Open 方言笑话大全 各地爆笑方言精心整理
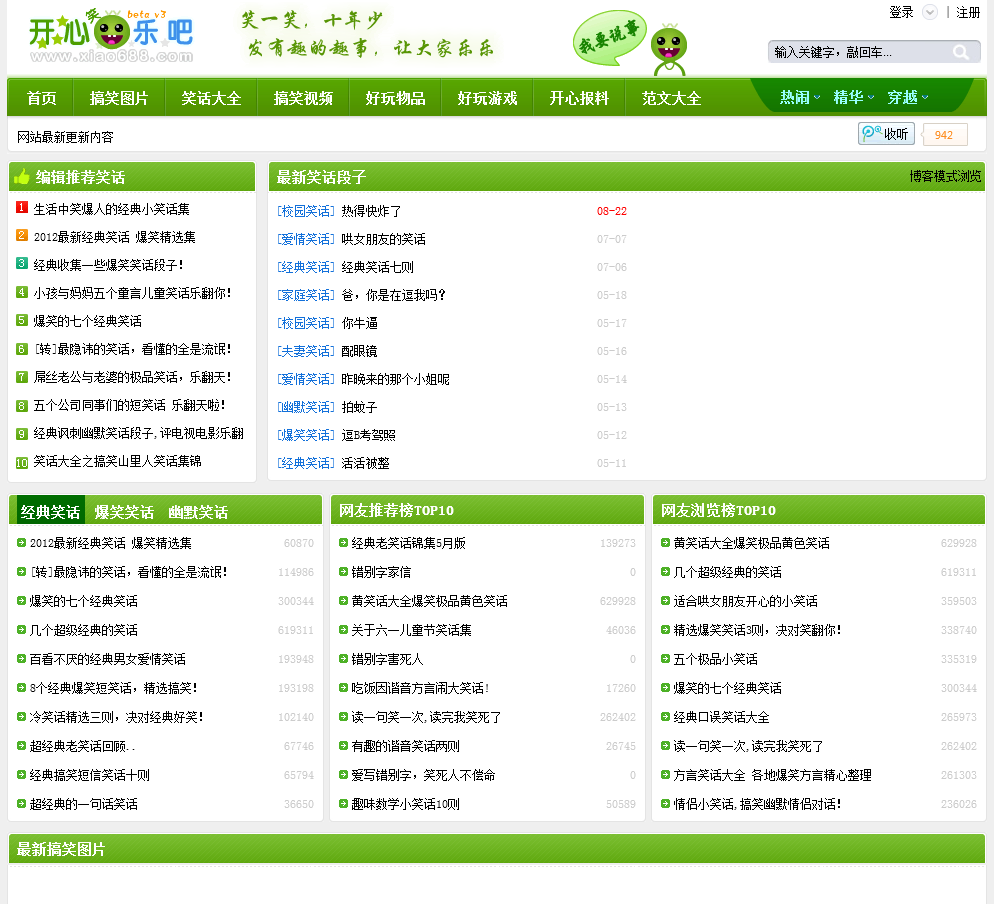 click(x=773, y=775)
